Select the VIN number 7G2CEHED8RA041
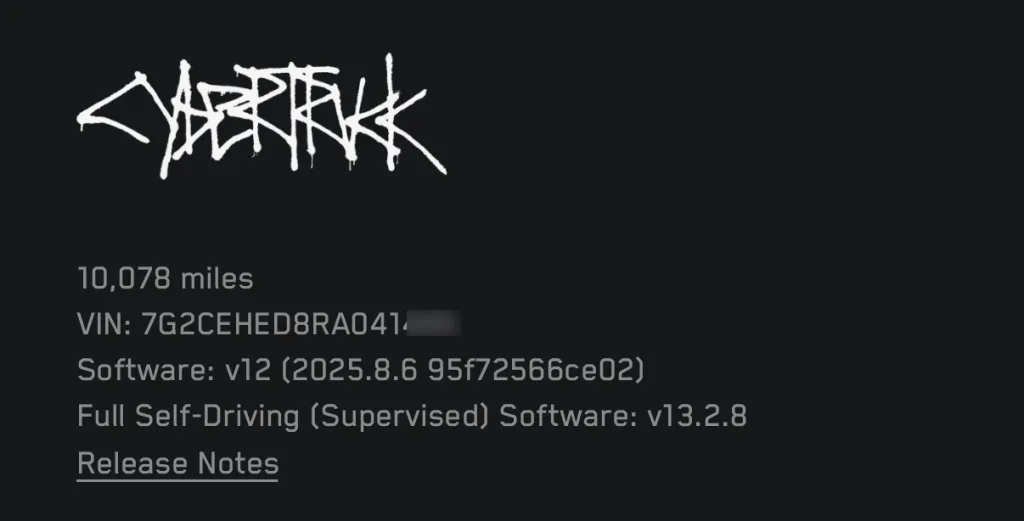The width and height of the screenshot is (1024, 521). tap(274, 324)
